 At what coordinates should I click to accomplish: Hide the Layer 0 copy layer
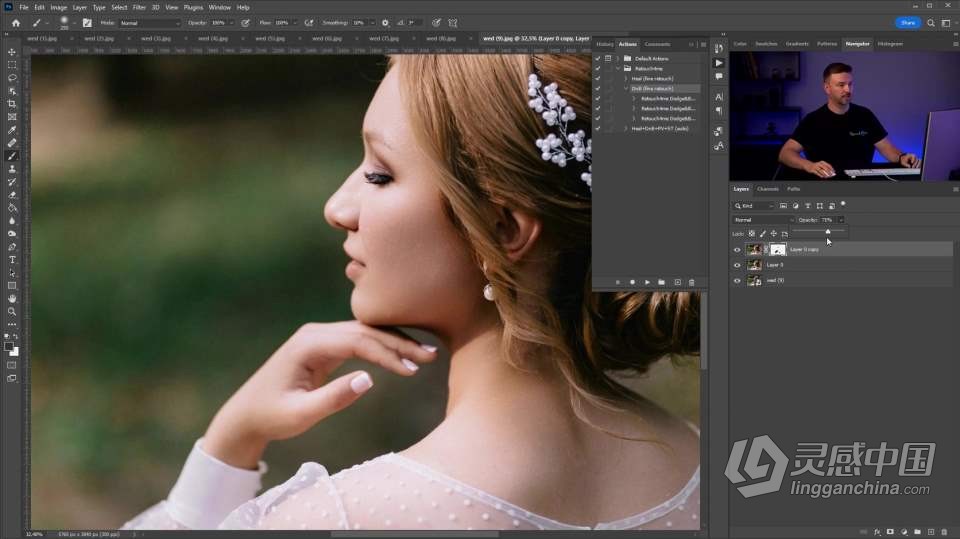click(x=737, y=249)
